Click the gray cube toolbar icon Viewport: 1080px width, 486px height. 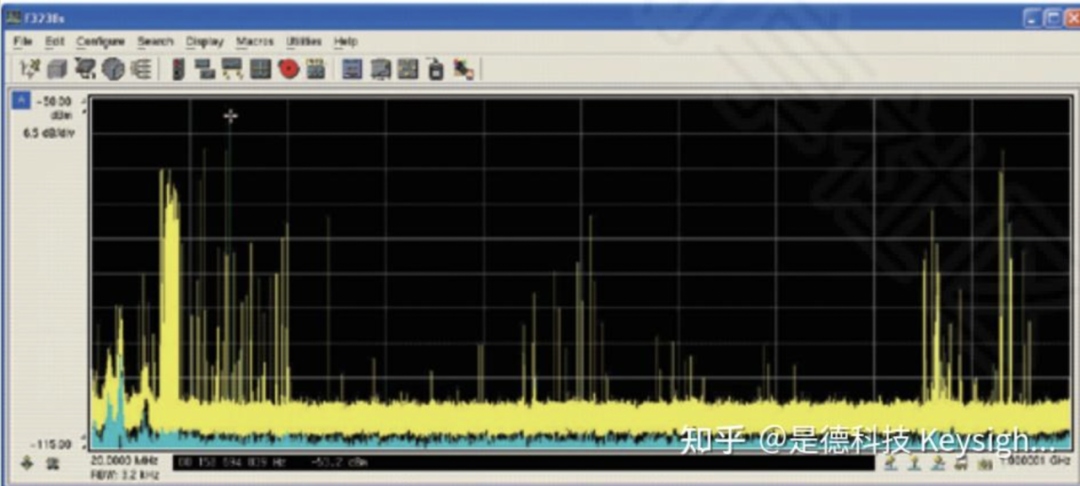(58, 69)
